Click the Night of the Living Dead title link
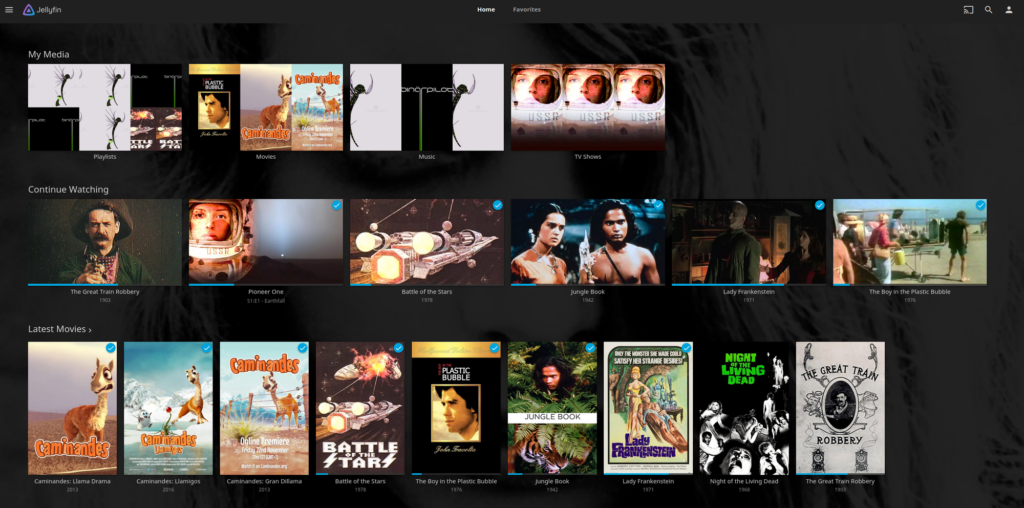Viewport: 1024px width, 508px height. click(744, 481)
